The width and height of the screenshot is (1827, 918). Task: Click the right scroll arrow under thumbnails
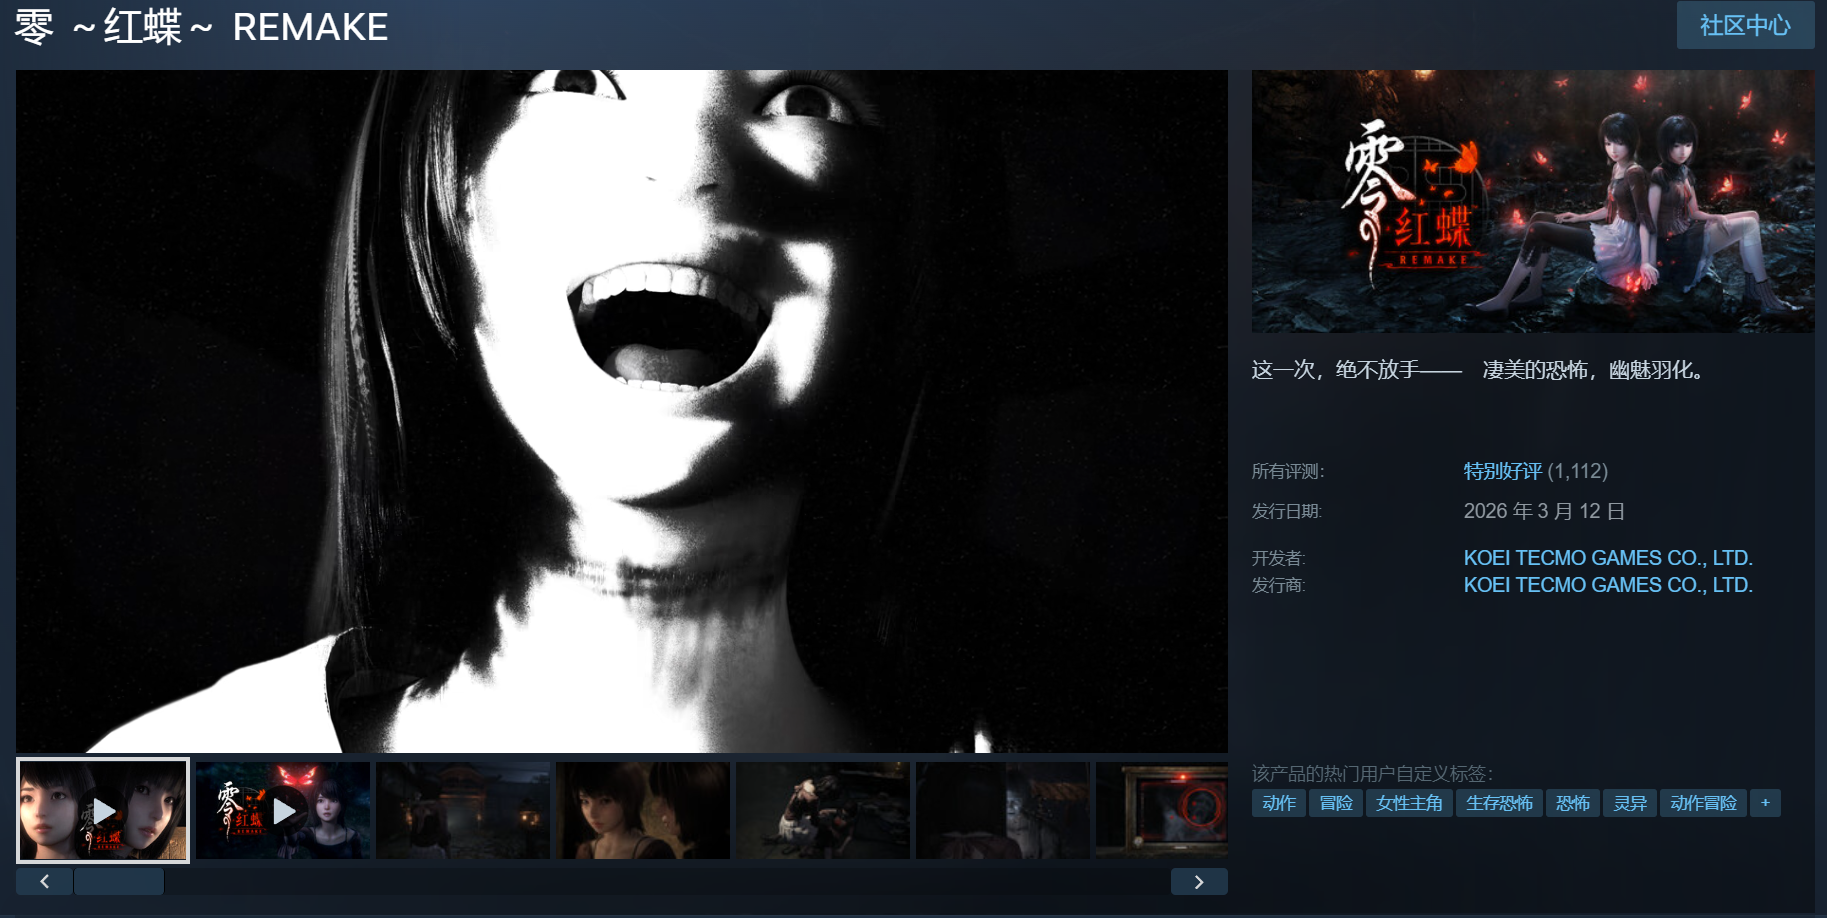(x=1198, y=881)
